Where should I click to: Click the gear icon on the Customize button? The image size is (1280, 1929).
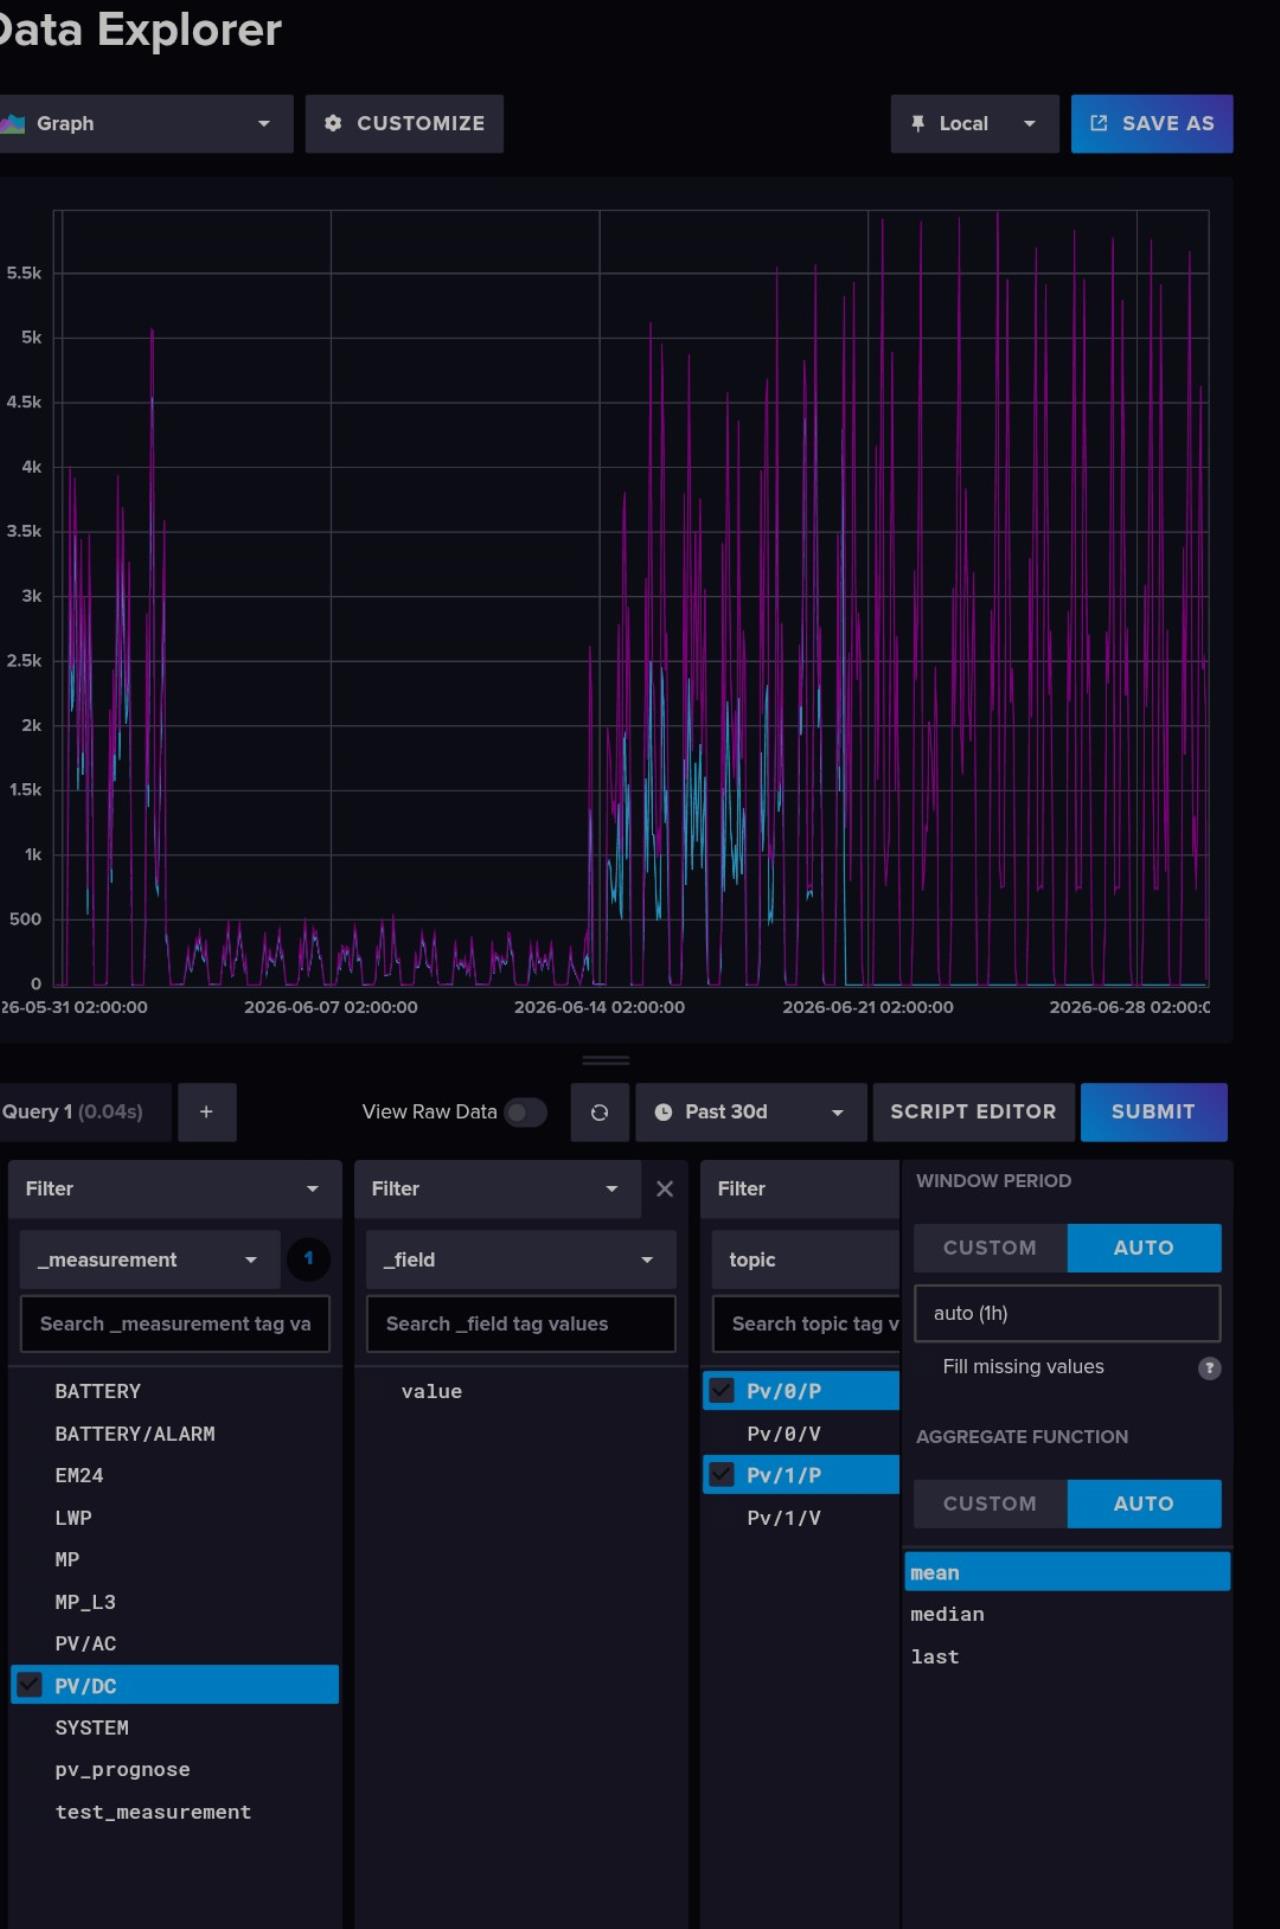point(333,123)
